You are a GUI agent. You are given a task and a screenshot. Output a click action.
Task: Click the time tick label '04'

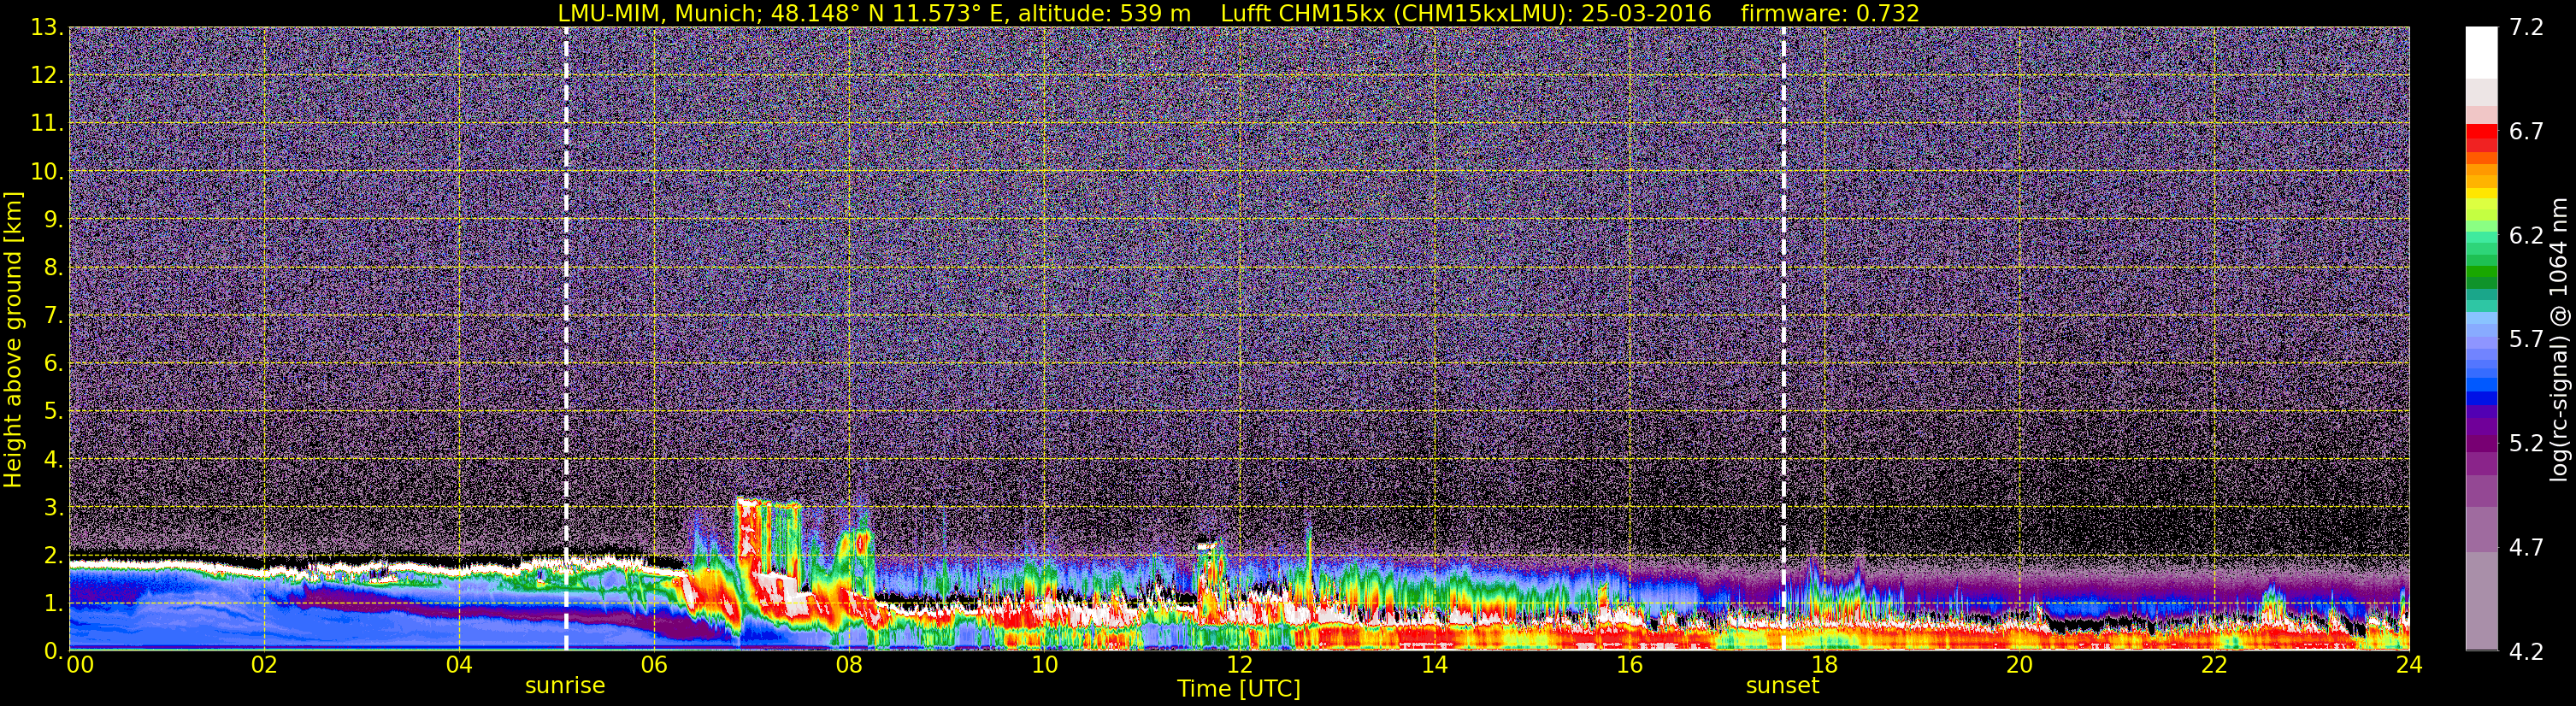point(458,665)
